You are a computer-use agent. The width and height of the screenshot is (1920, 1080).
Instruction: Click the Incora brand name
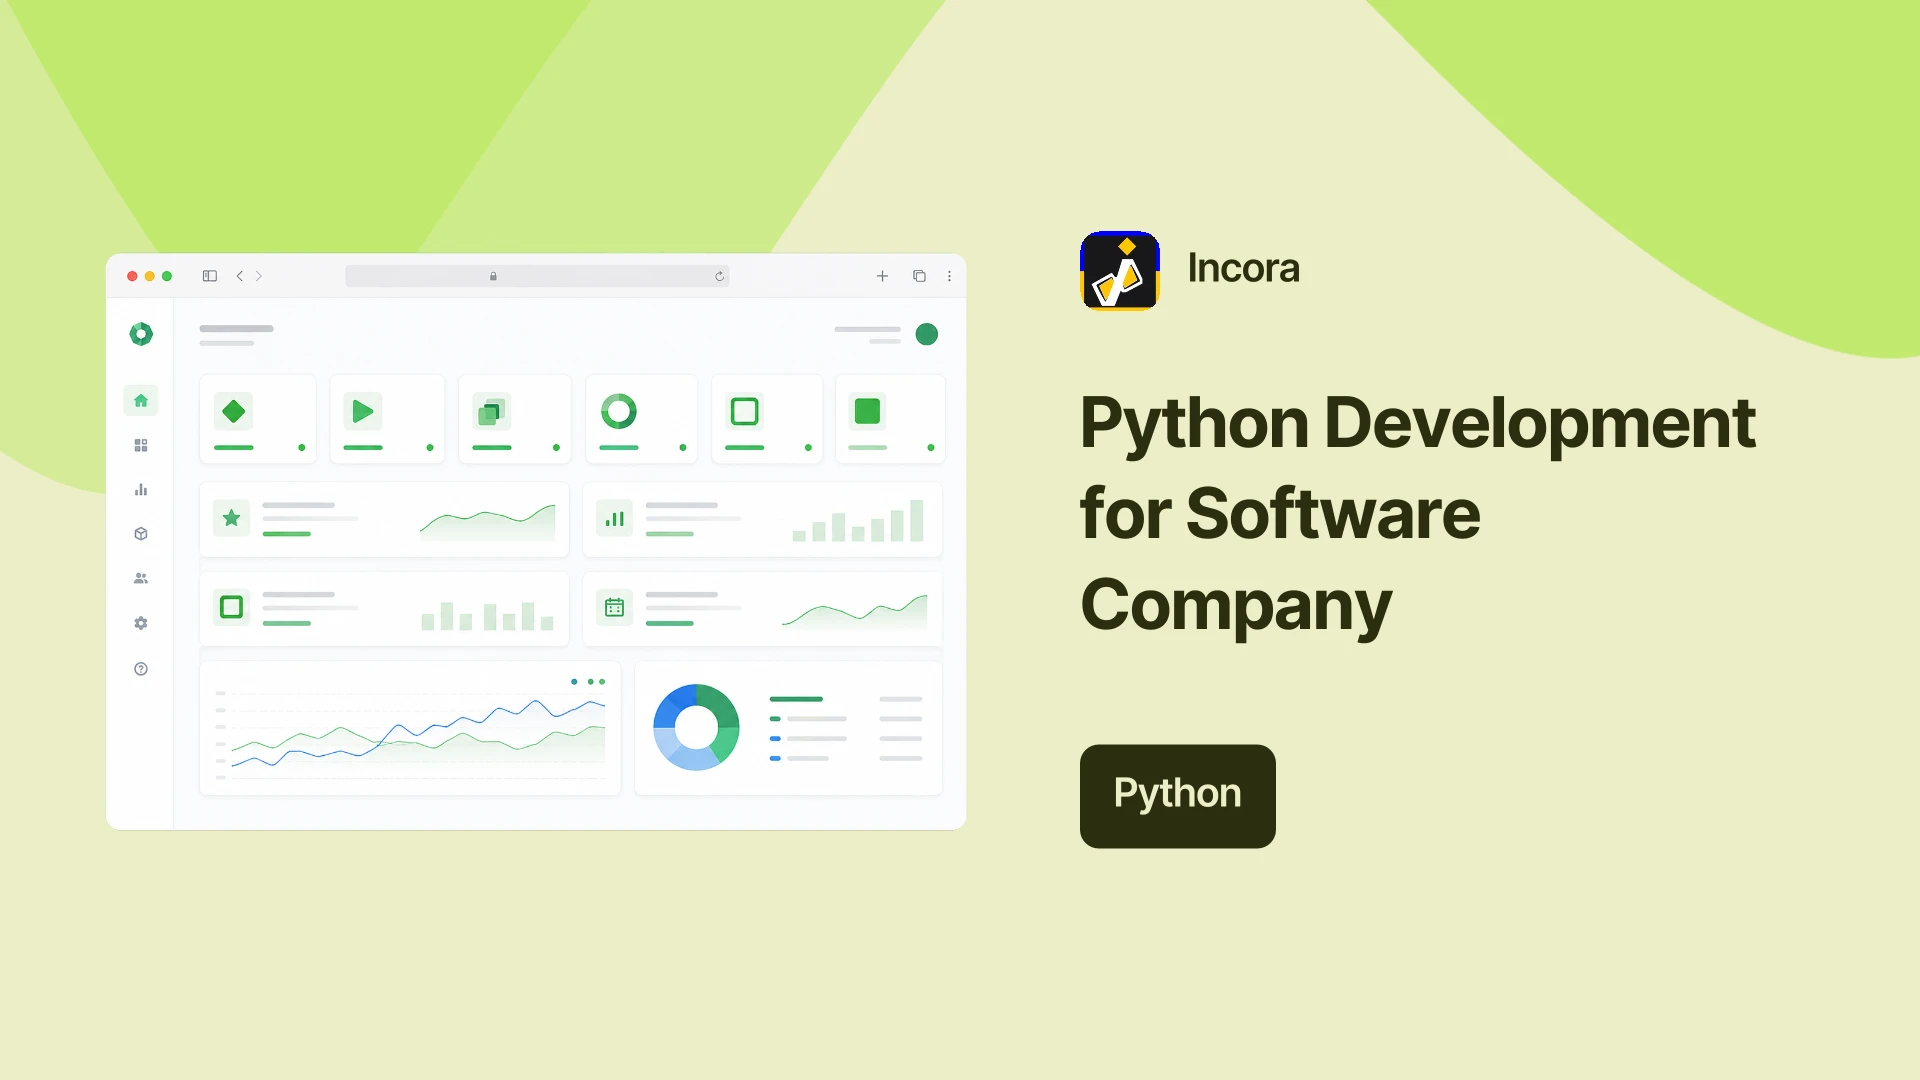click(1243, 268)
